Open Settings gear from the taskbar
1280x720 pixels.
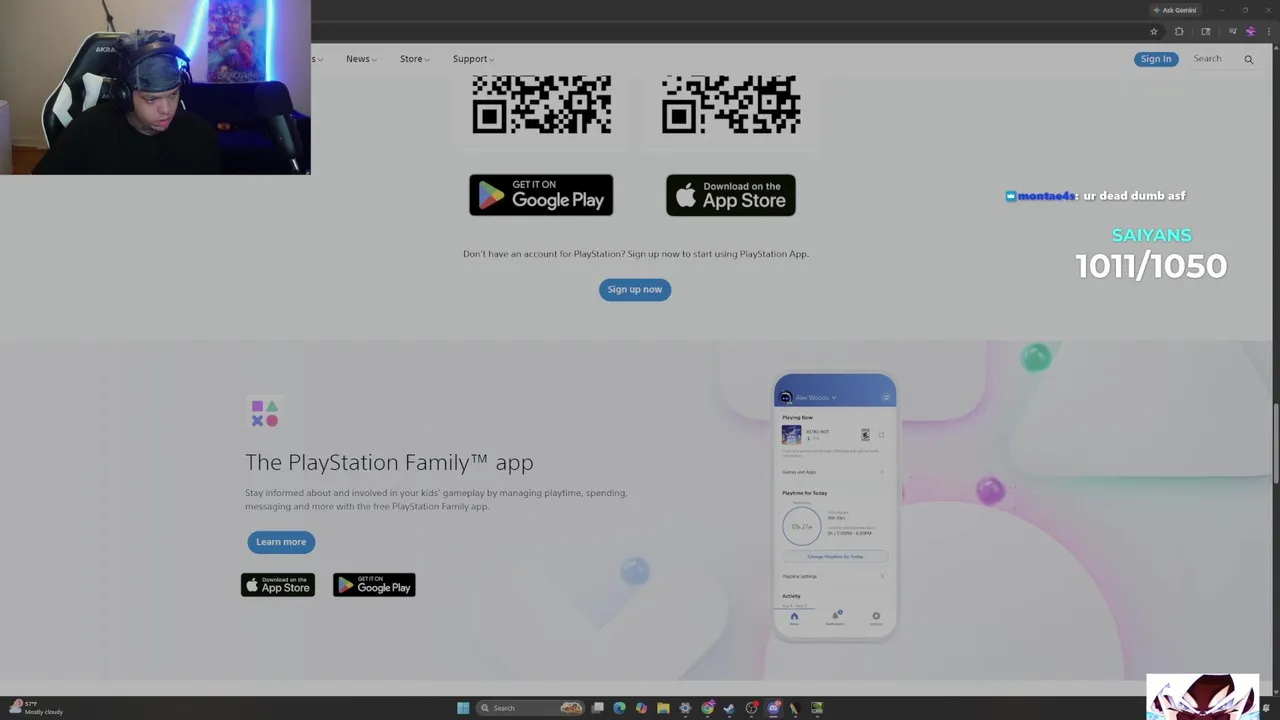[x=685, y=708]
